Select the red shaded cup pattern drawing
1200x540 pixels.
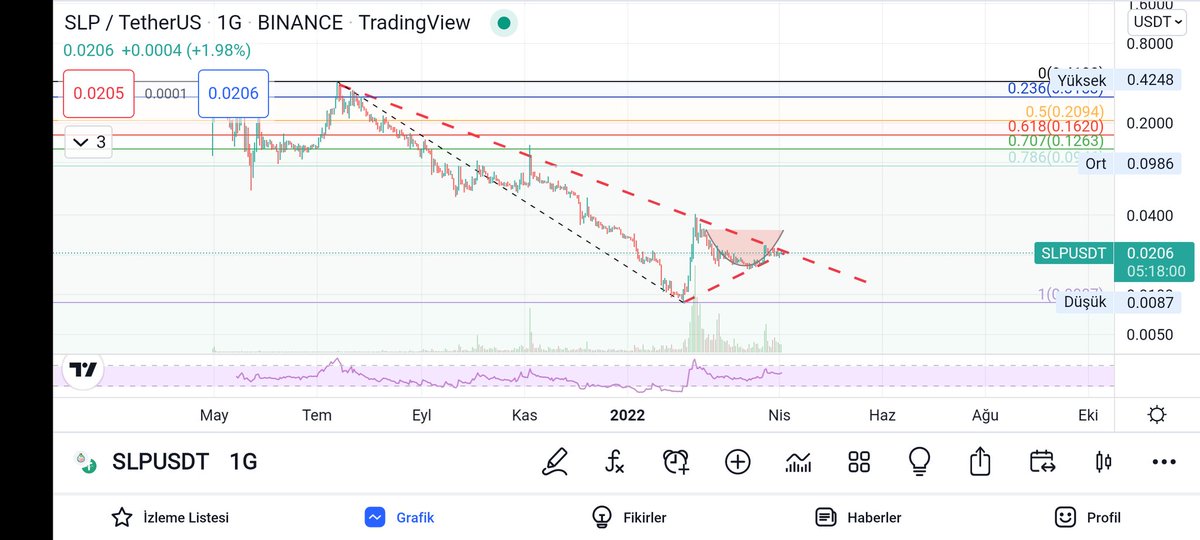coord(743,246)
